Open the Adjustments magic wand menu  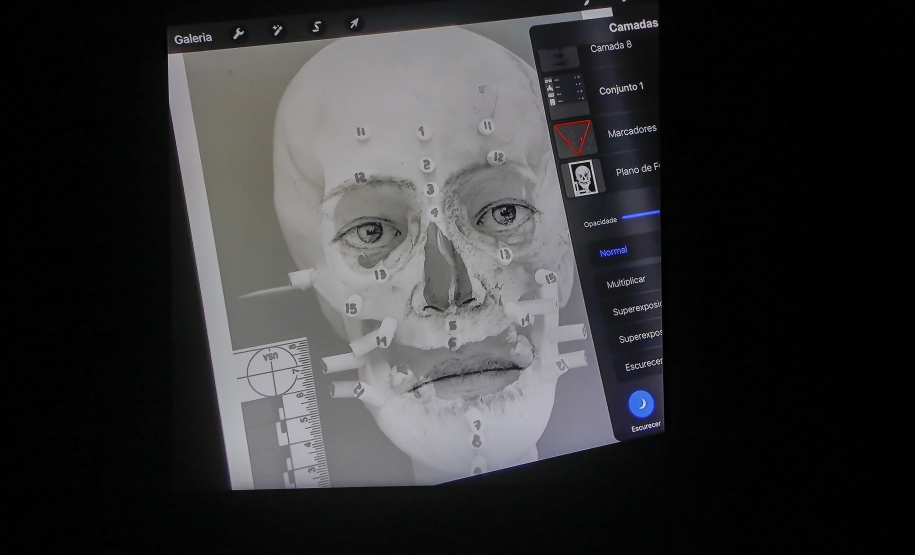[277, 31]
